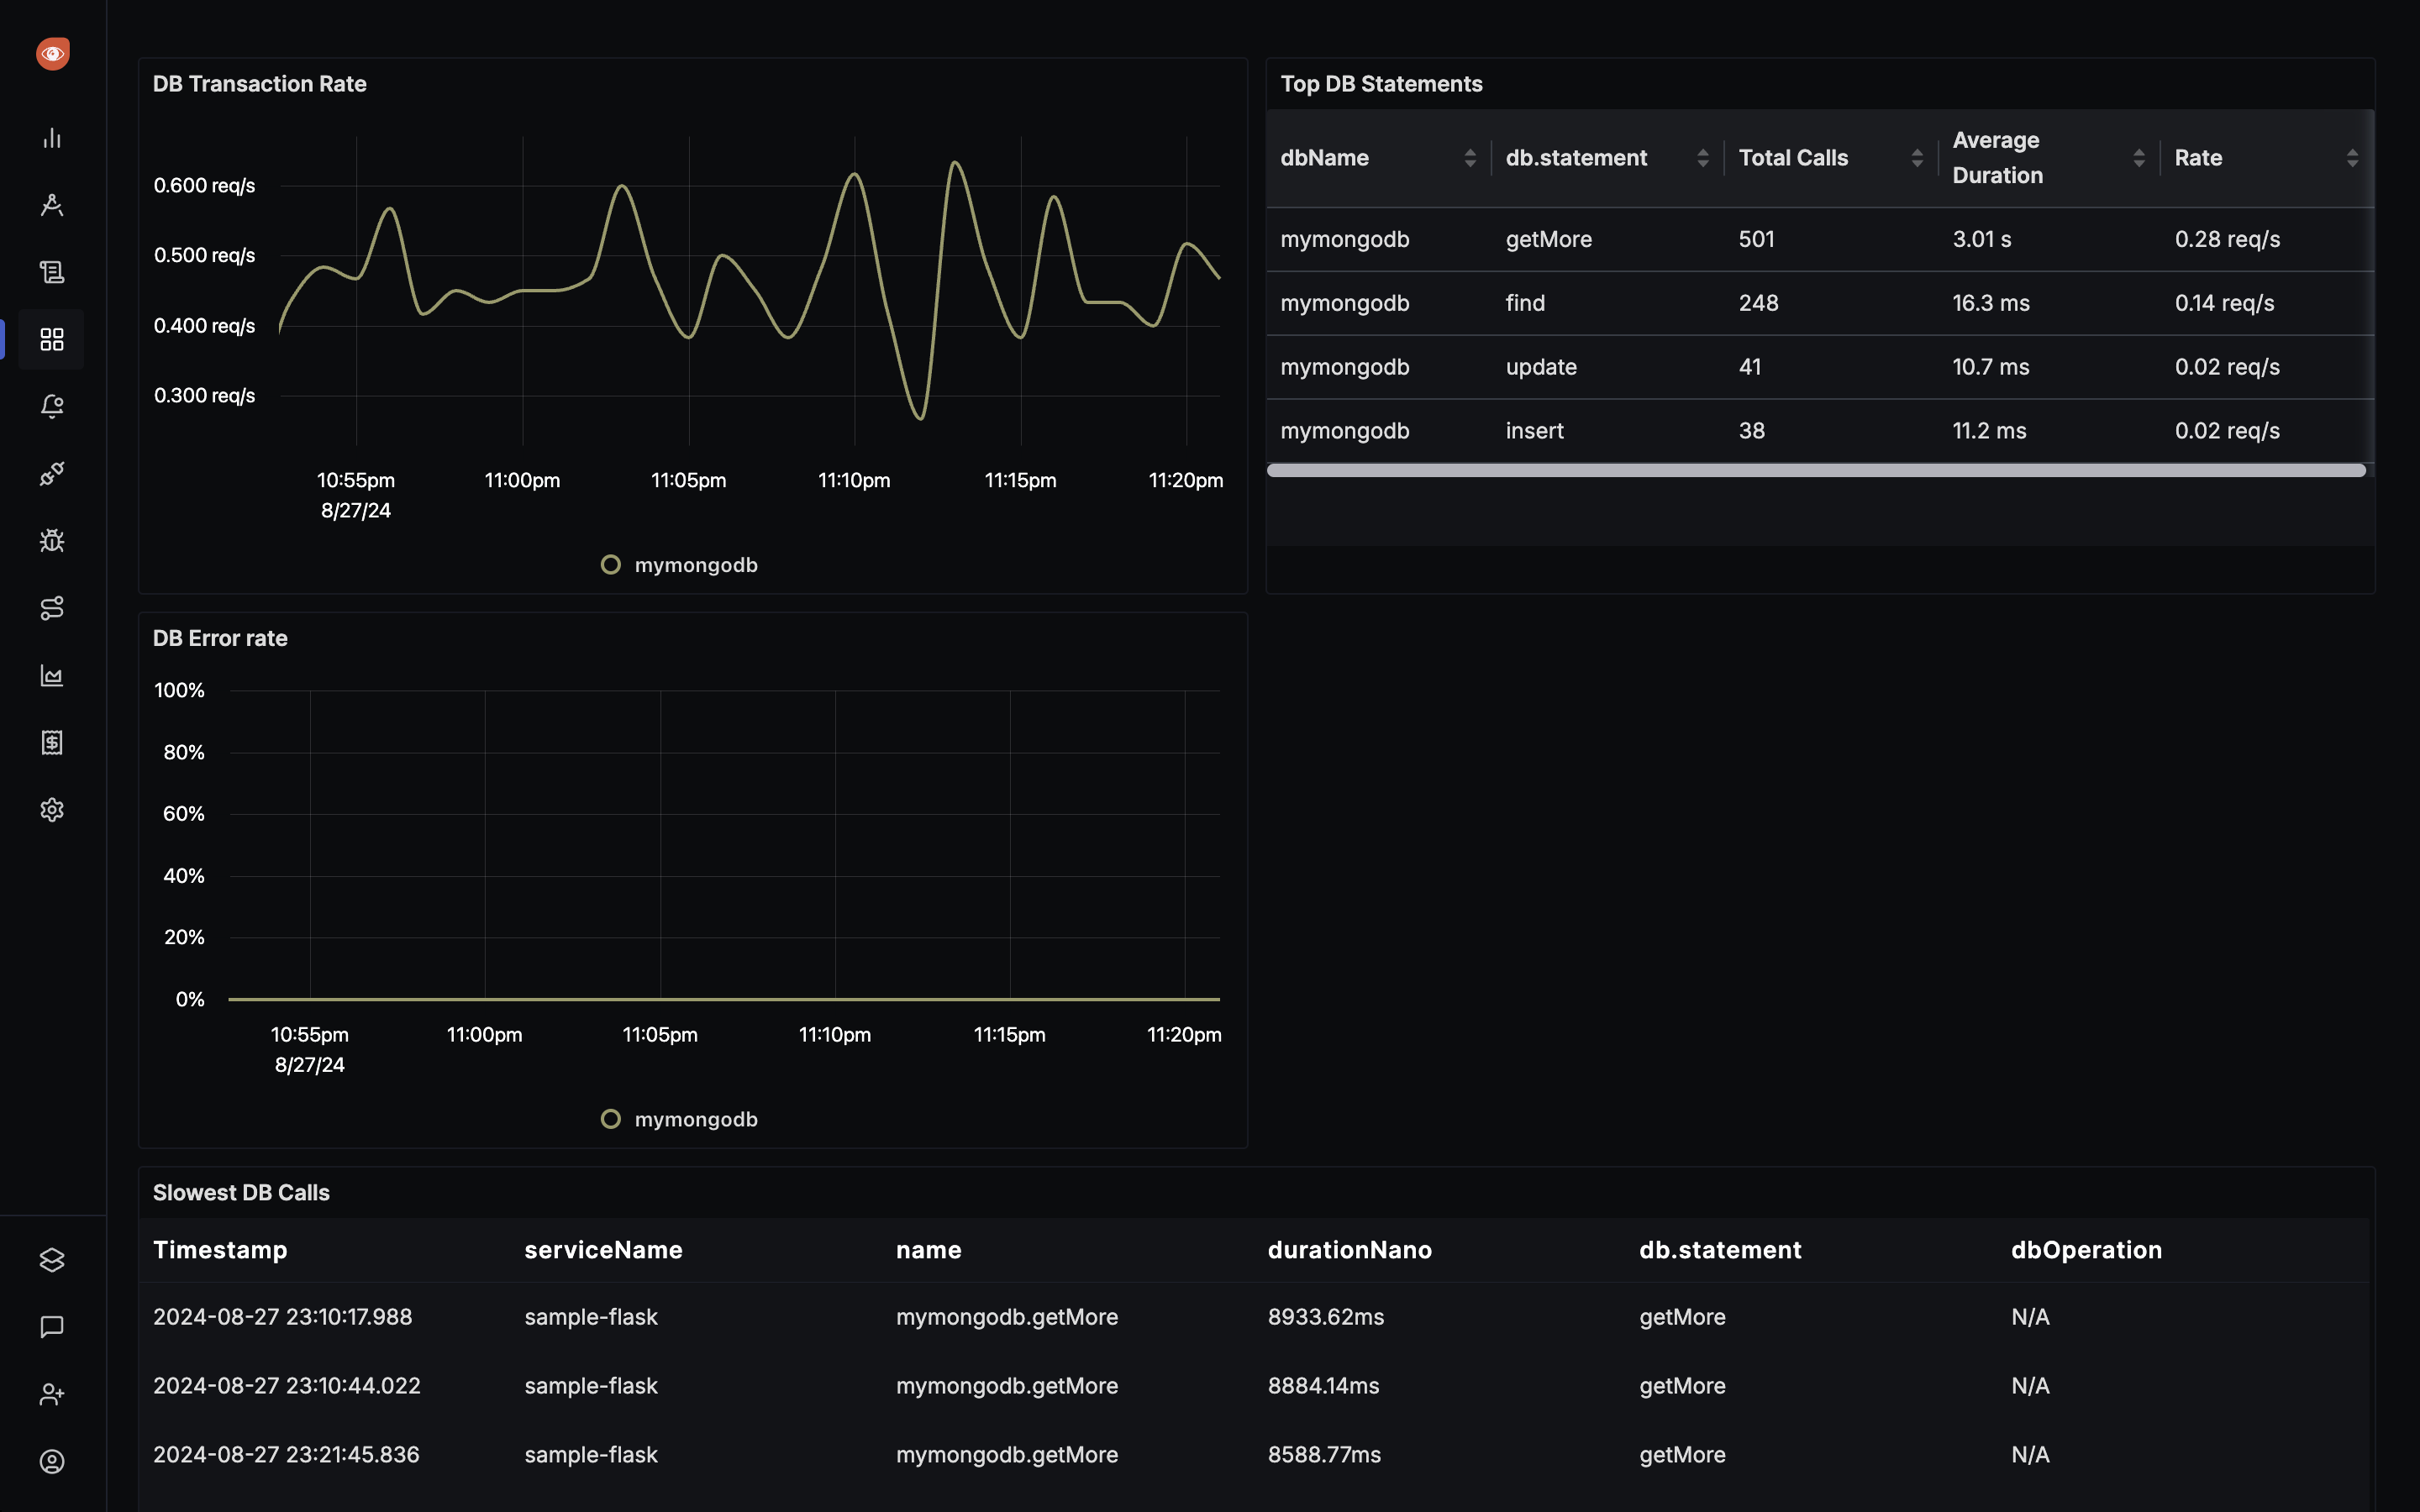Sort table by dbName column arrows
Viewport: 2420px width, 1512px height.
click(1470, 158)
